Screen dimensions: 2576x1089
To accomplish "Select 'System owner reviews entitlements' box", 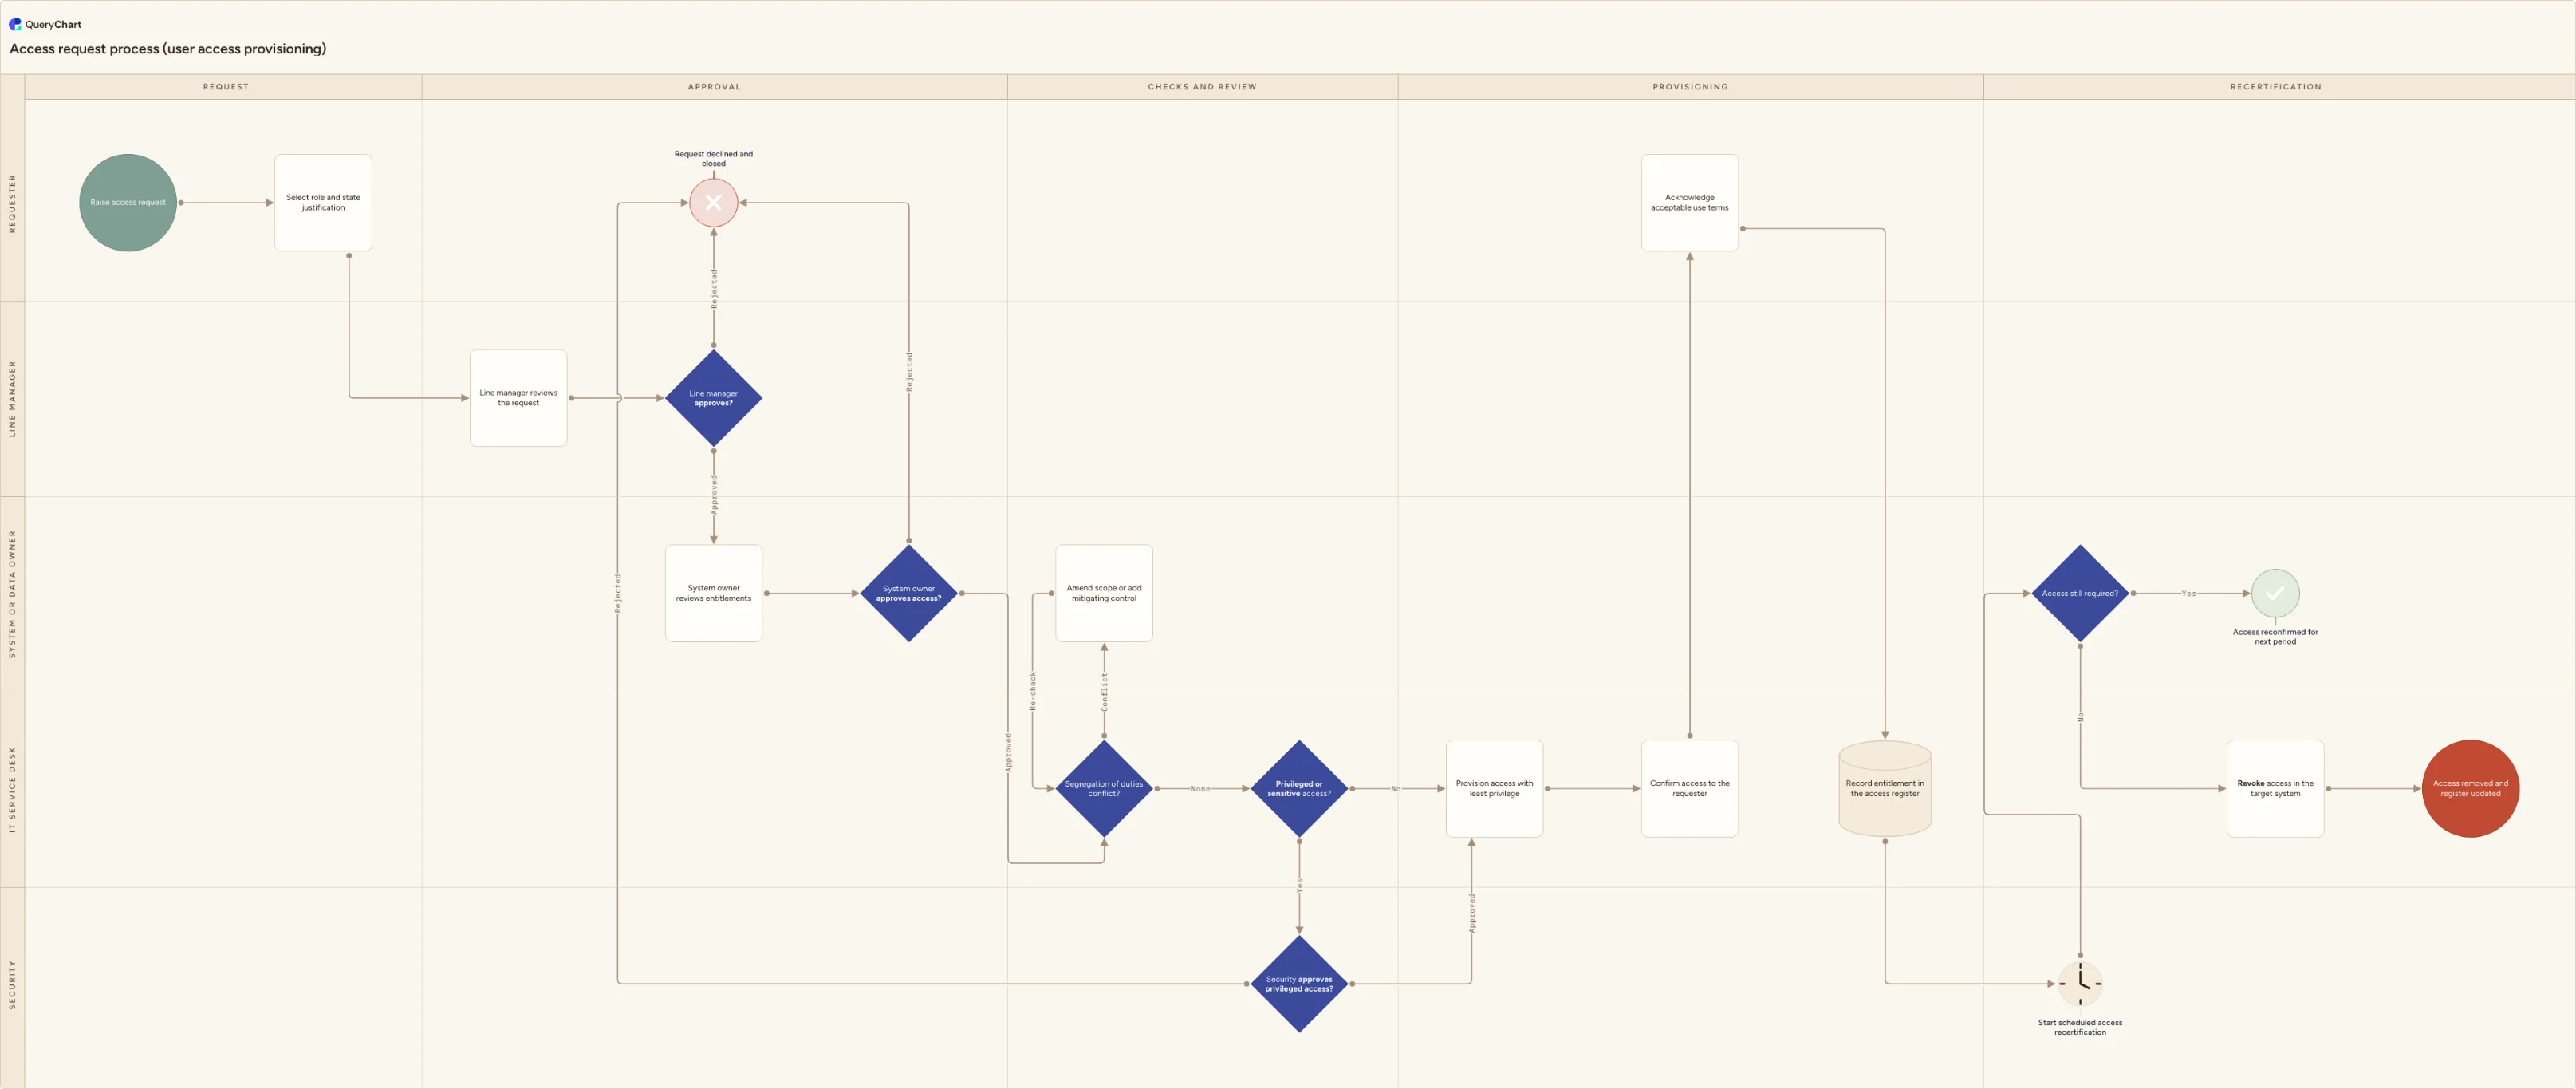I will (713, 593).
